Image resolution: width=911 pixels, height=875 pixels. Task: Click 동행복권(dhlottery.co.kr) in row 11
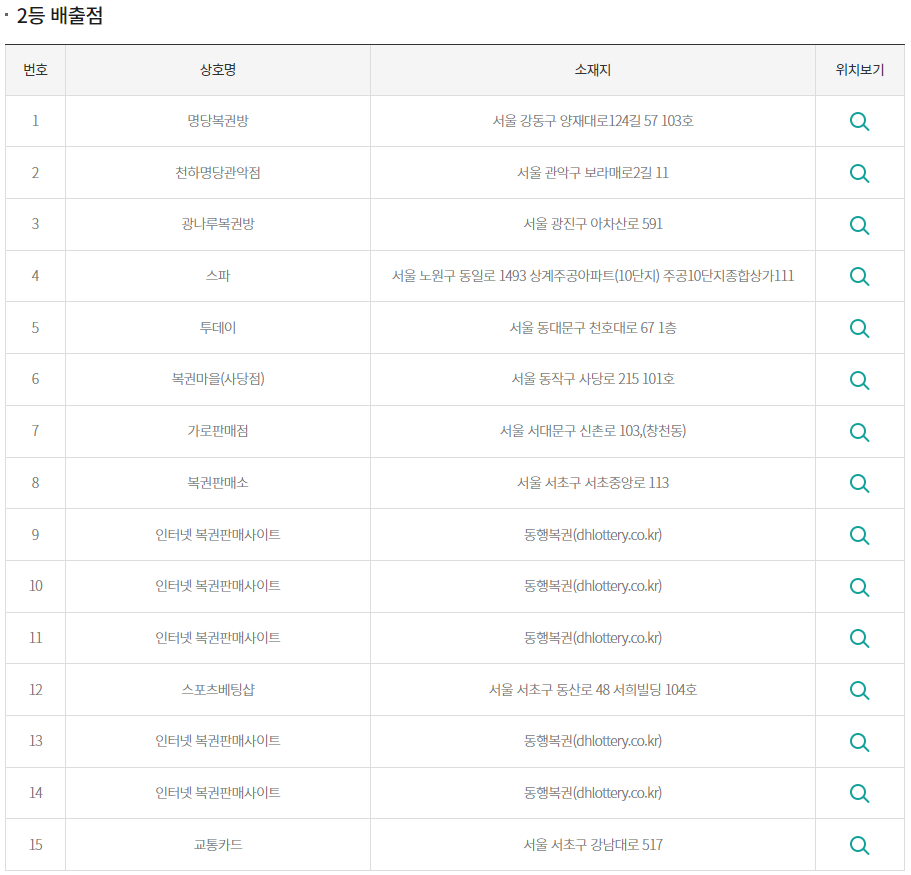(x=593, y=638)
